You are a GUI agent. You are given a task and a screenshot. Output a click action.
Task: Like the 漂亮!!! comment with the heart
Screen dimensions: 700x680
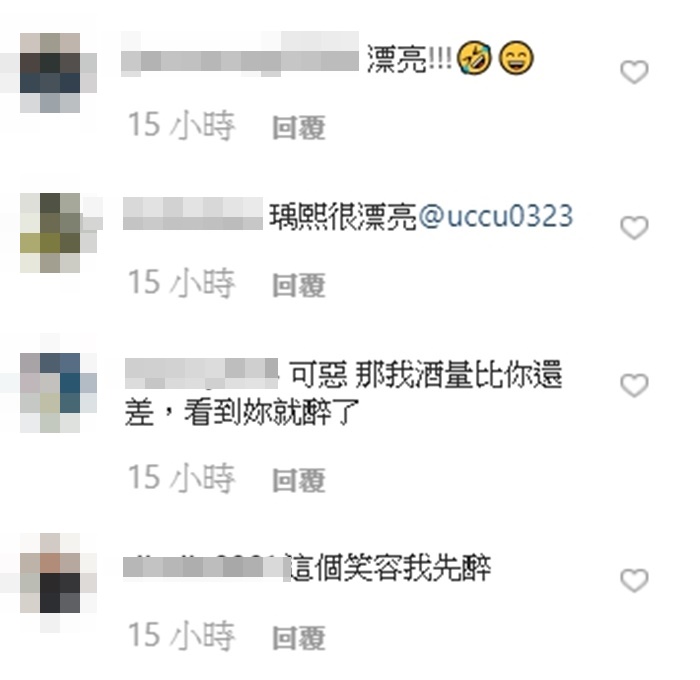[x=634, y=72]
